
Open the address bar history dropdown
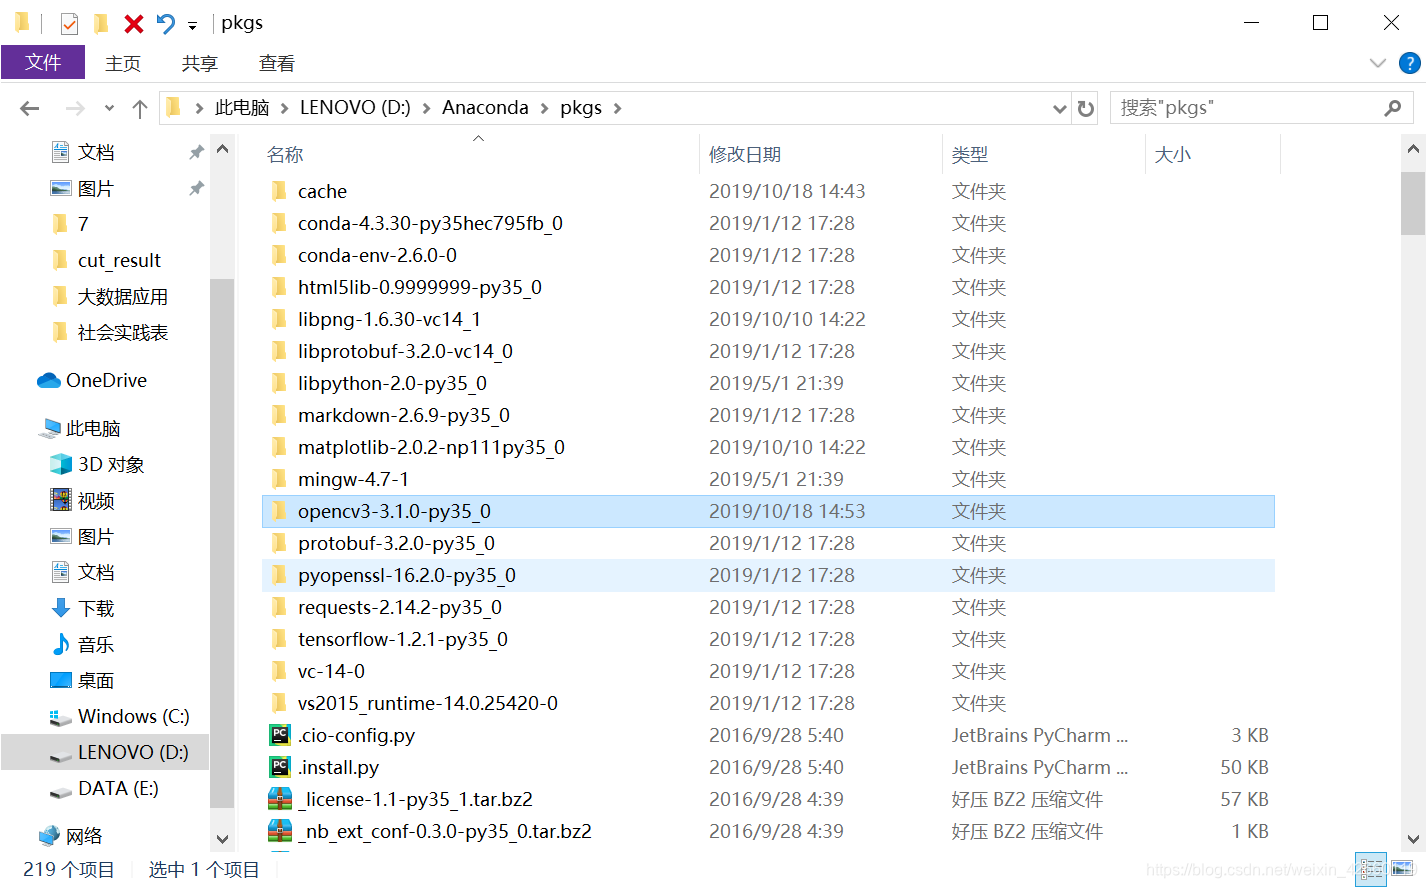click(1060, 108)
